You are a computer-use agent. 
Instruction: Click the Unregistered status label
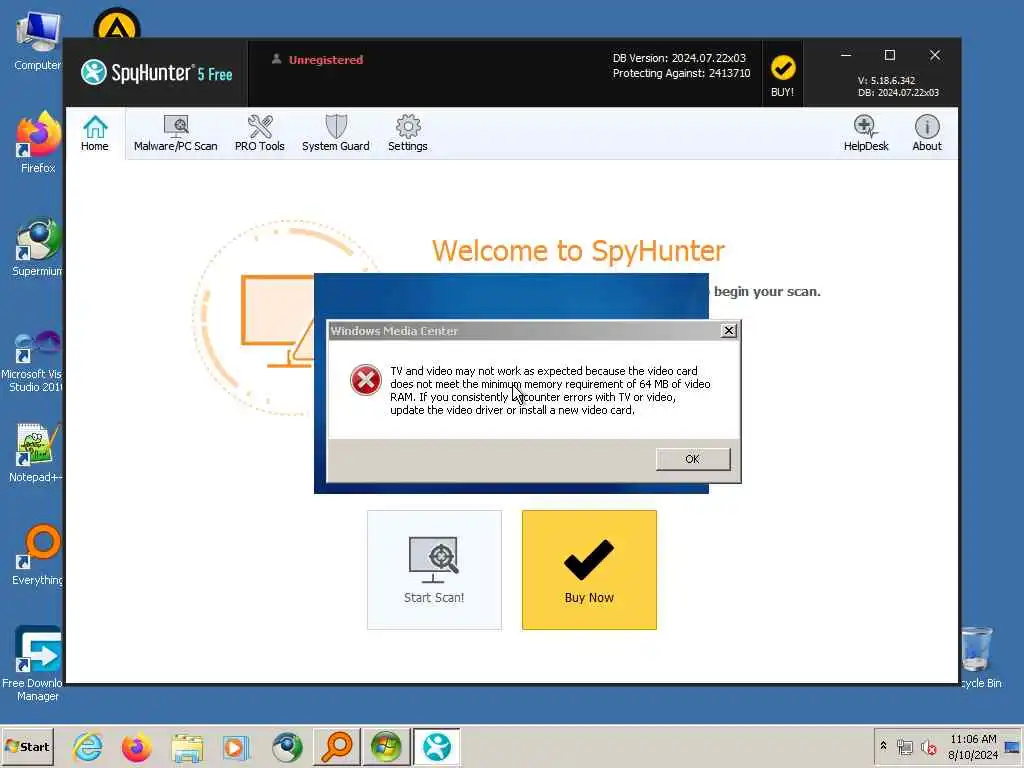coord(325,59)
